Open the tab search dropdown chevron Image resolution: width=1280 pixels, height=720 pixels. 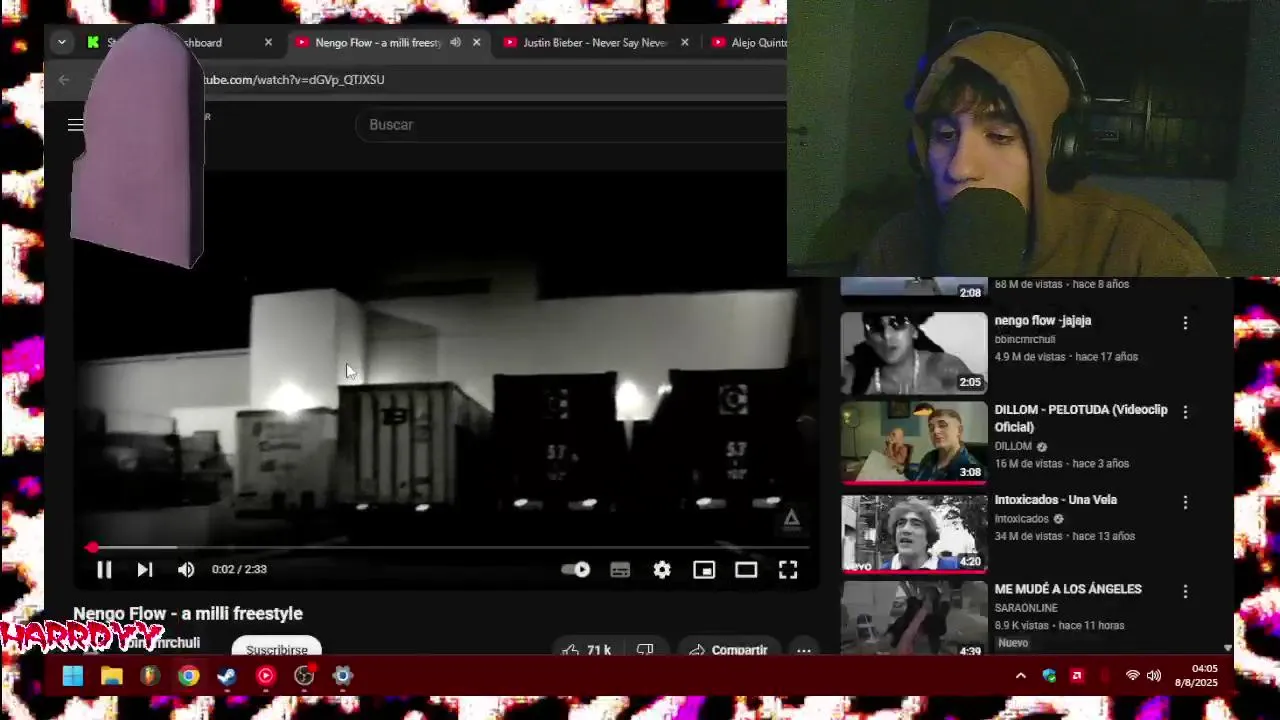[62, 42]
